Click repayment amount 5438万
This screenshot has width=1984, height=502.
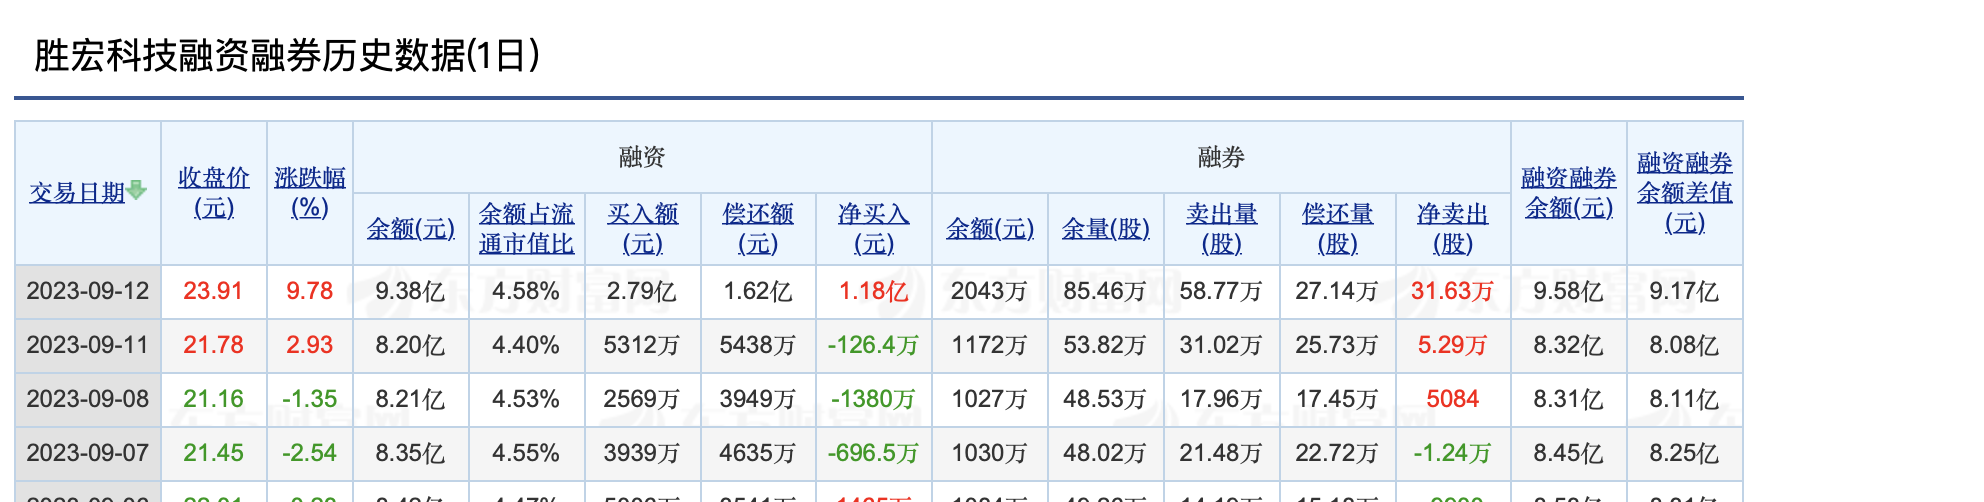758,345
